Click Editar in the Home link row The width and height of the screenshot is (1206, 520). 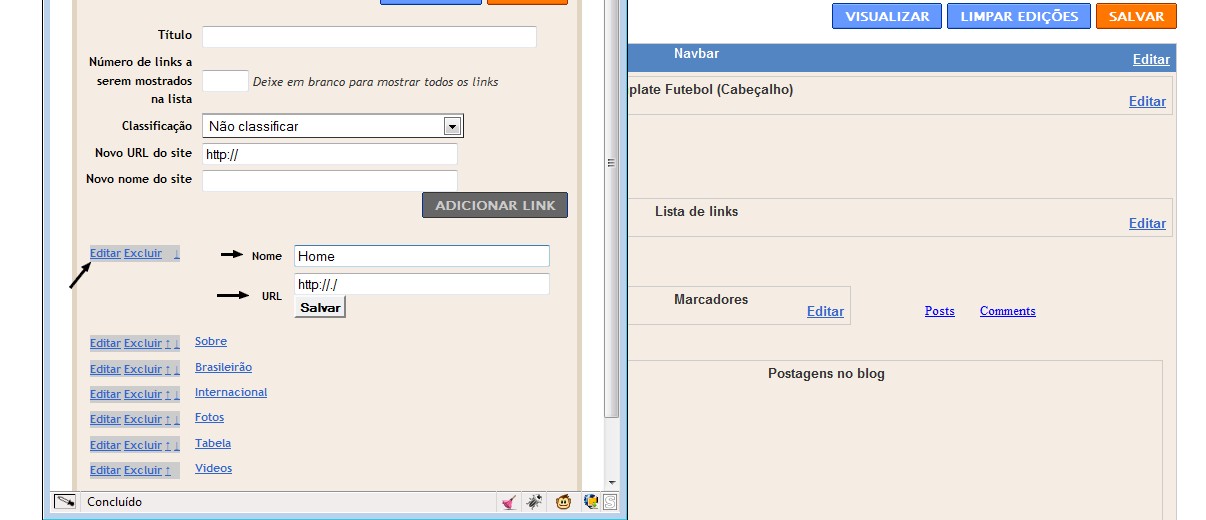(105, 253)
